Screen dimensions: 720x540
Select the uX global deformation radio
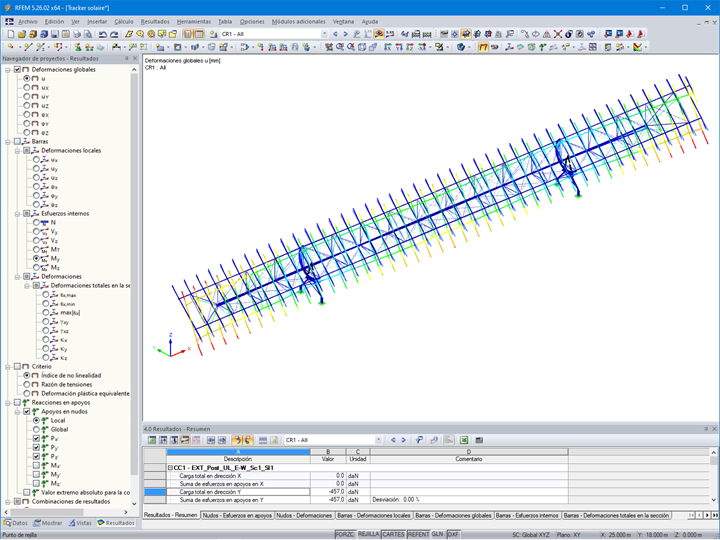click(27, 87)
